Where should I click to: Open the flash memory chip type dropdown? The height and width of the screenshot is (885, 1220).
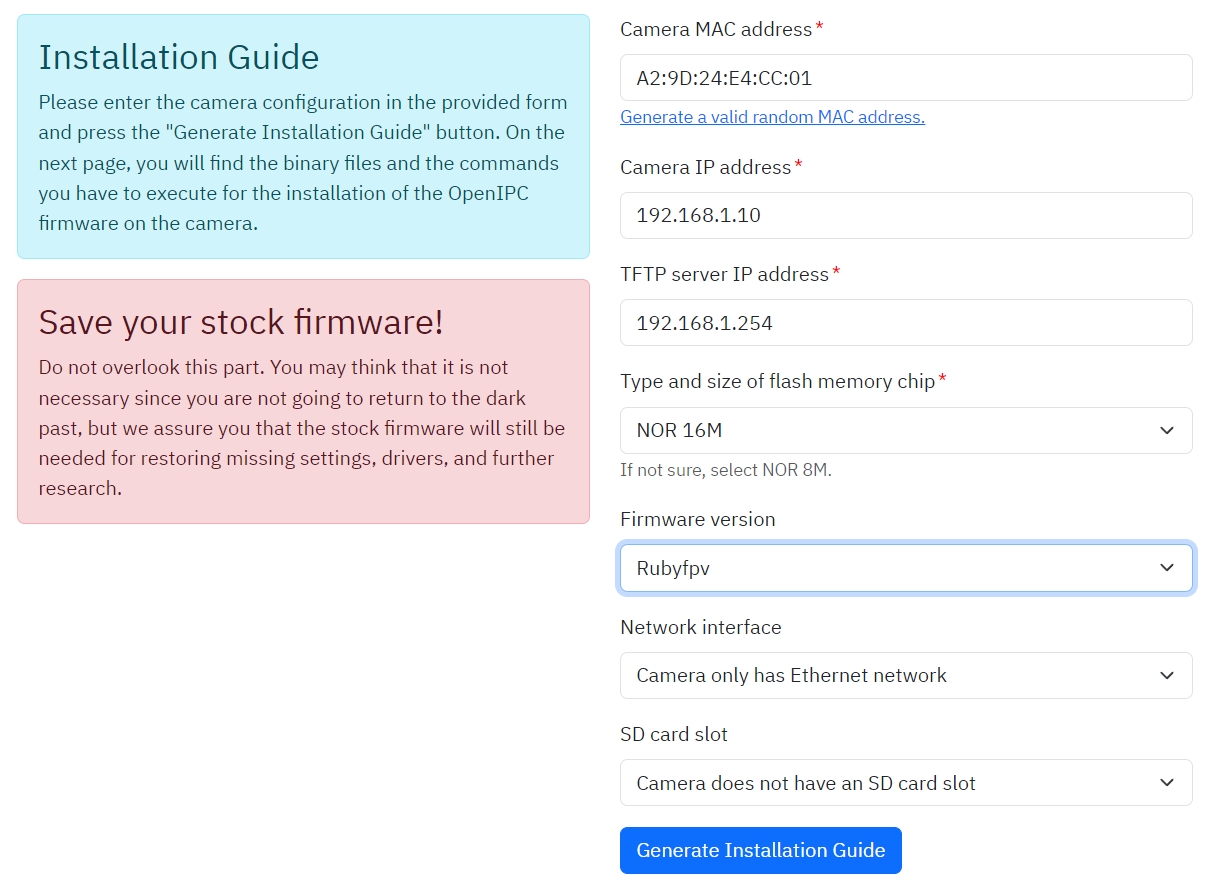[906, 430]
